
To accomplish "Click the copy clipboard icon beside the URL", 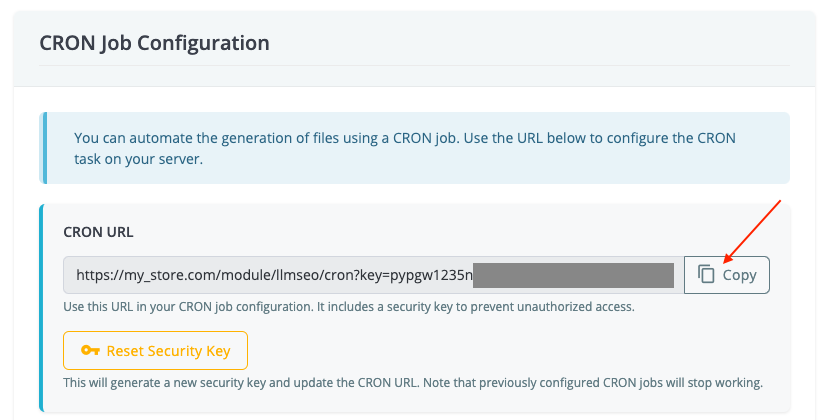I will 706,274.
